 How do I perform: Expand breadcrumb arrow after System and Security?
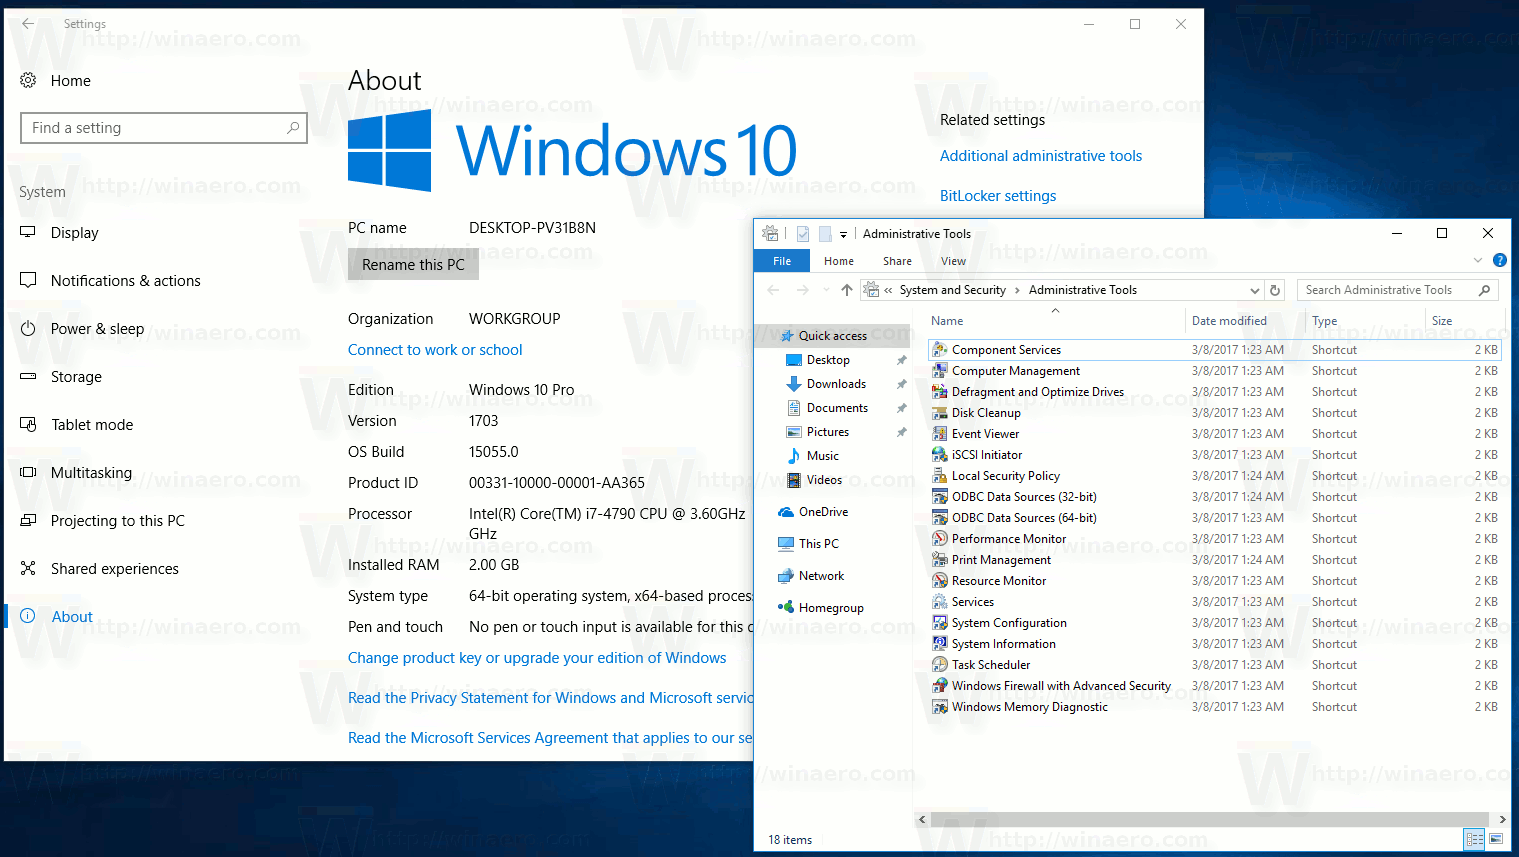[1017, 290]
